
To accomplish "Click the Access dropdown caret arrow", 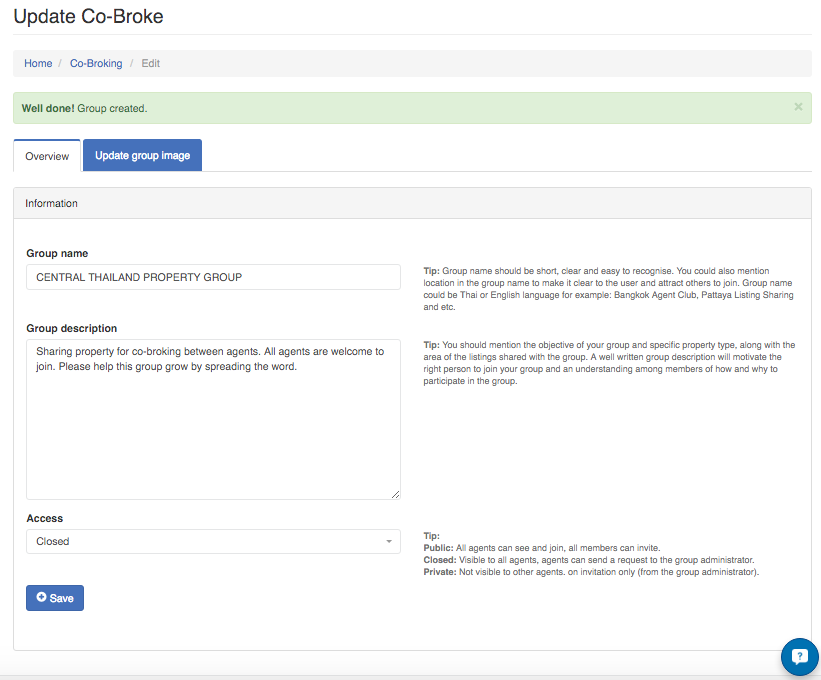I will click(388, 542).
